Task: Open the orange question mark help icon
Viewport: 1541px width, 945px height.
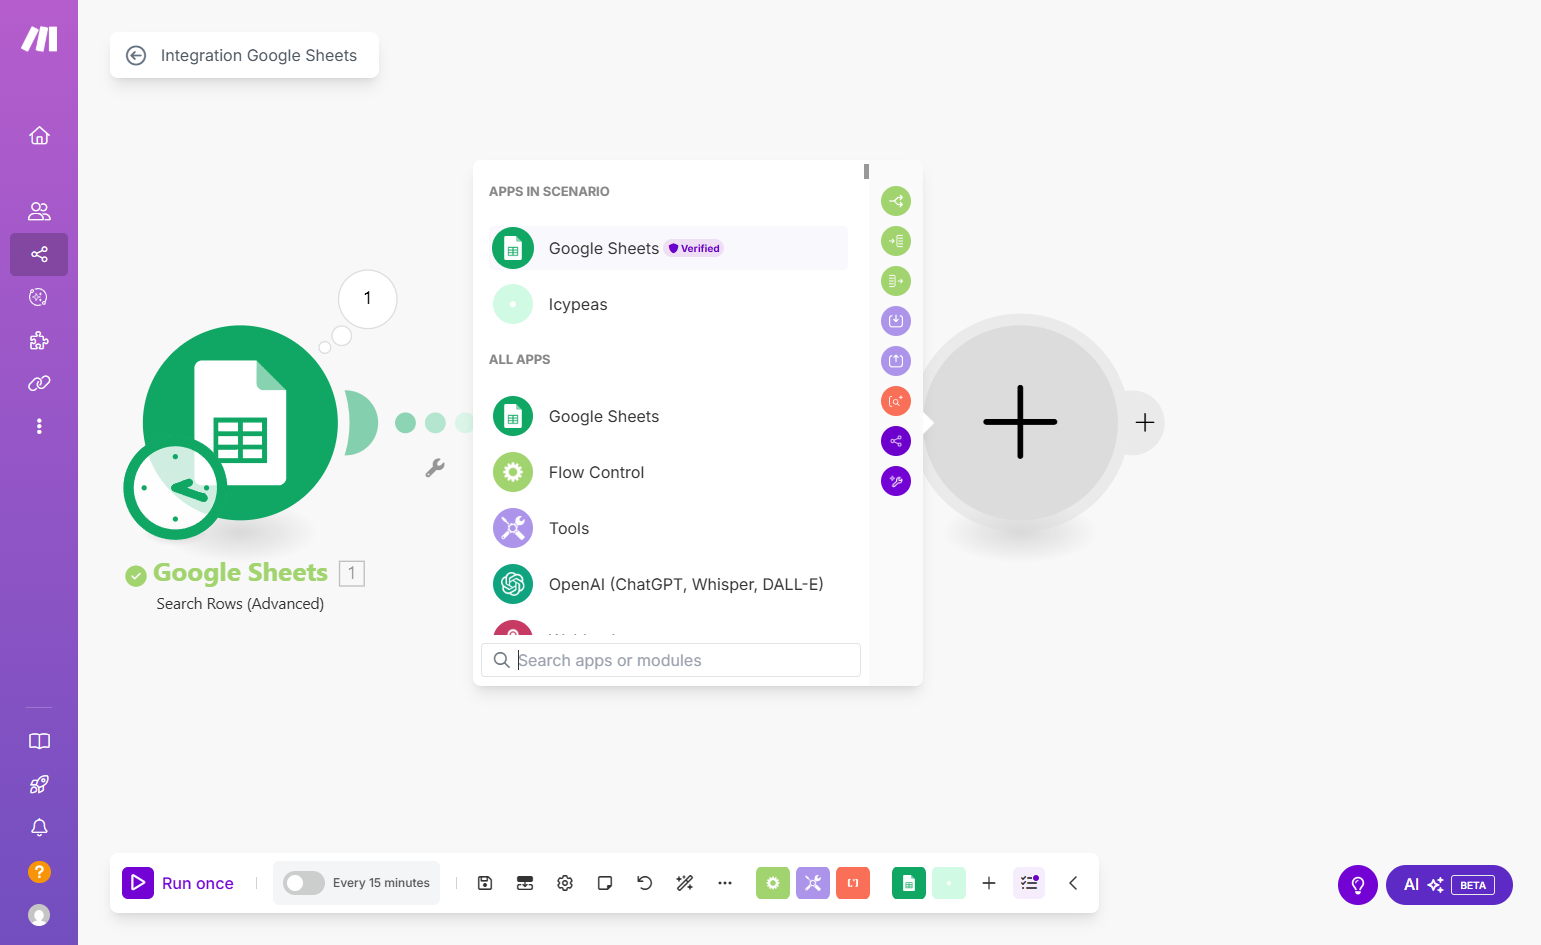Action: [39, 871]
